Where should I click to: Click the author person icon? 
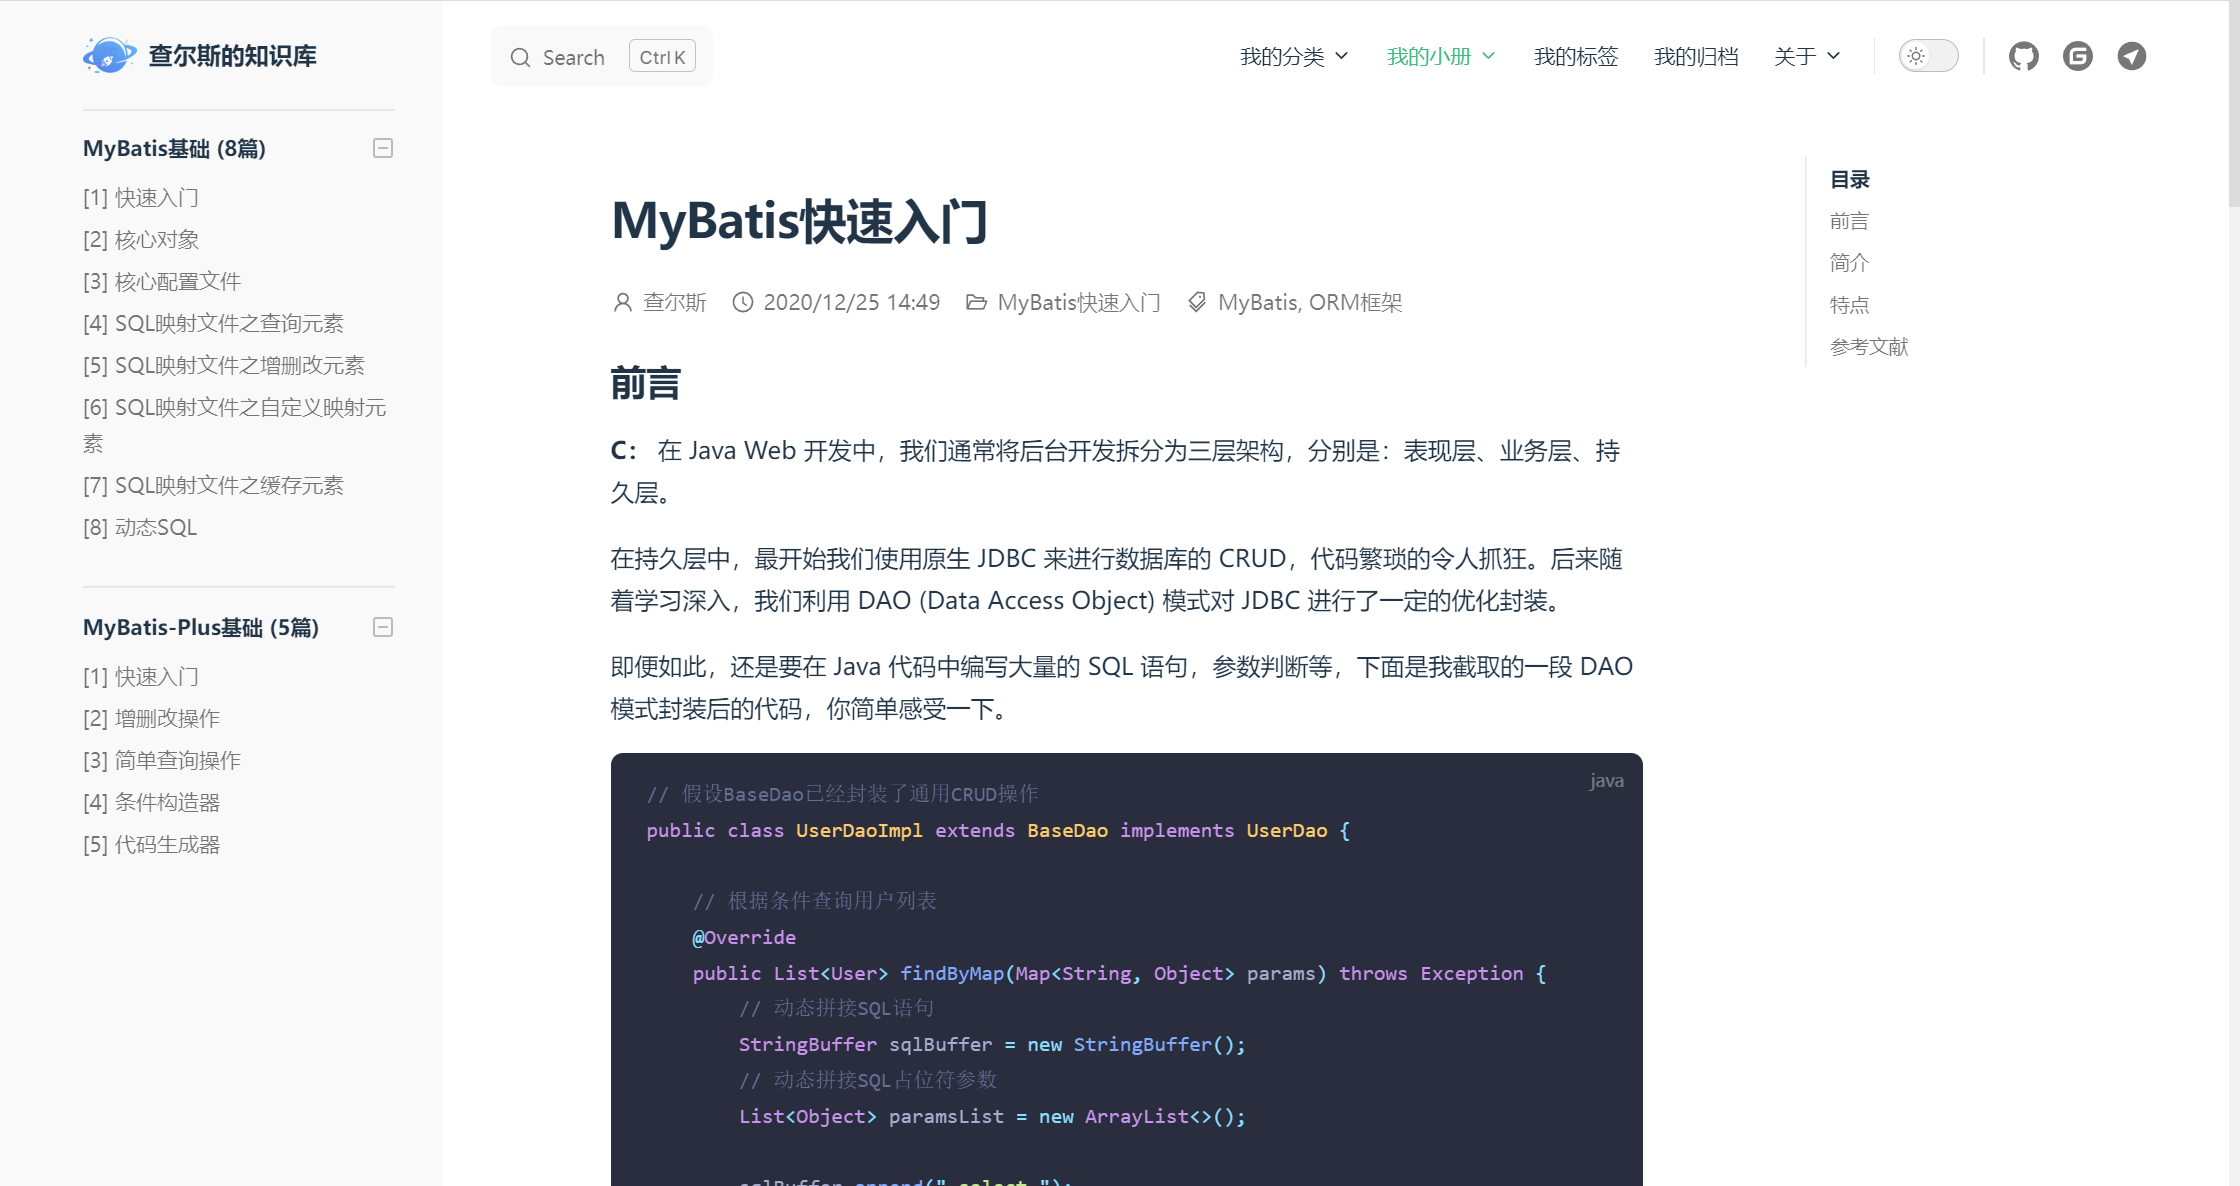coord(622,302)
